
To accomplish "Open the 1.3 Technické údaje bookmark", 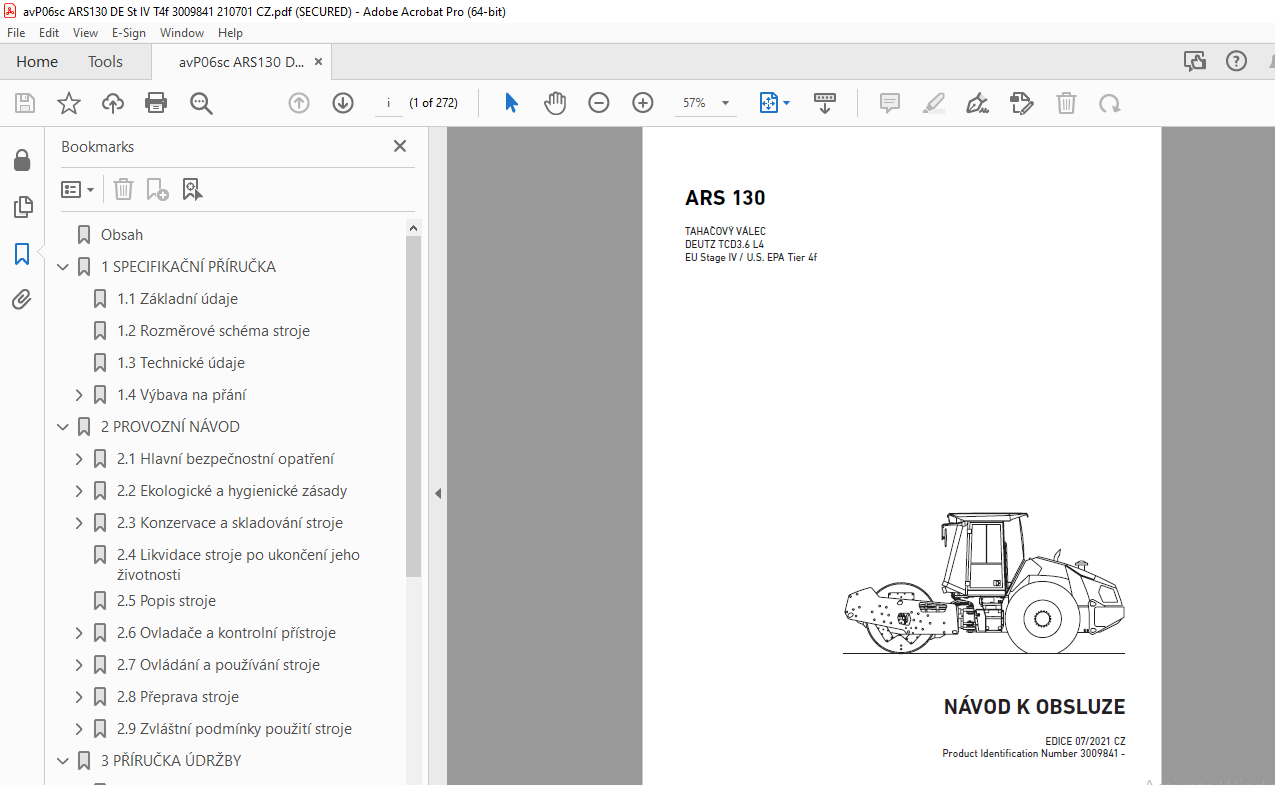I will (x=181, y=363).
